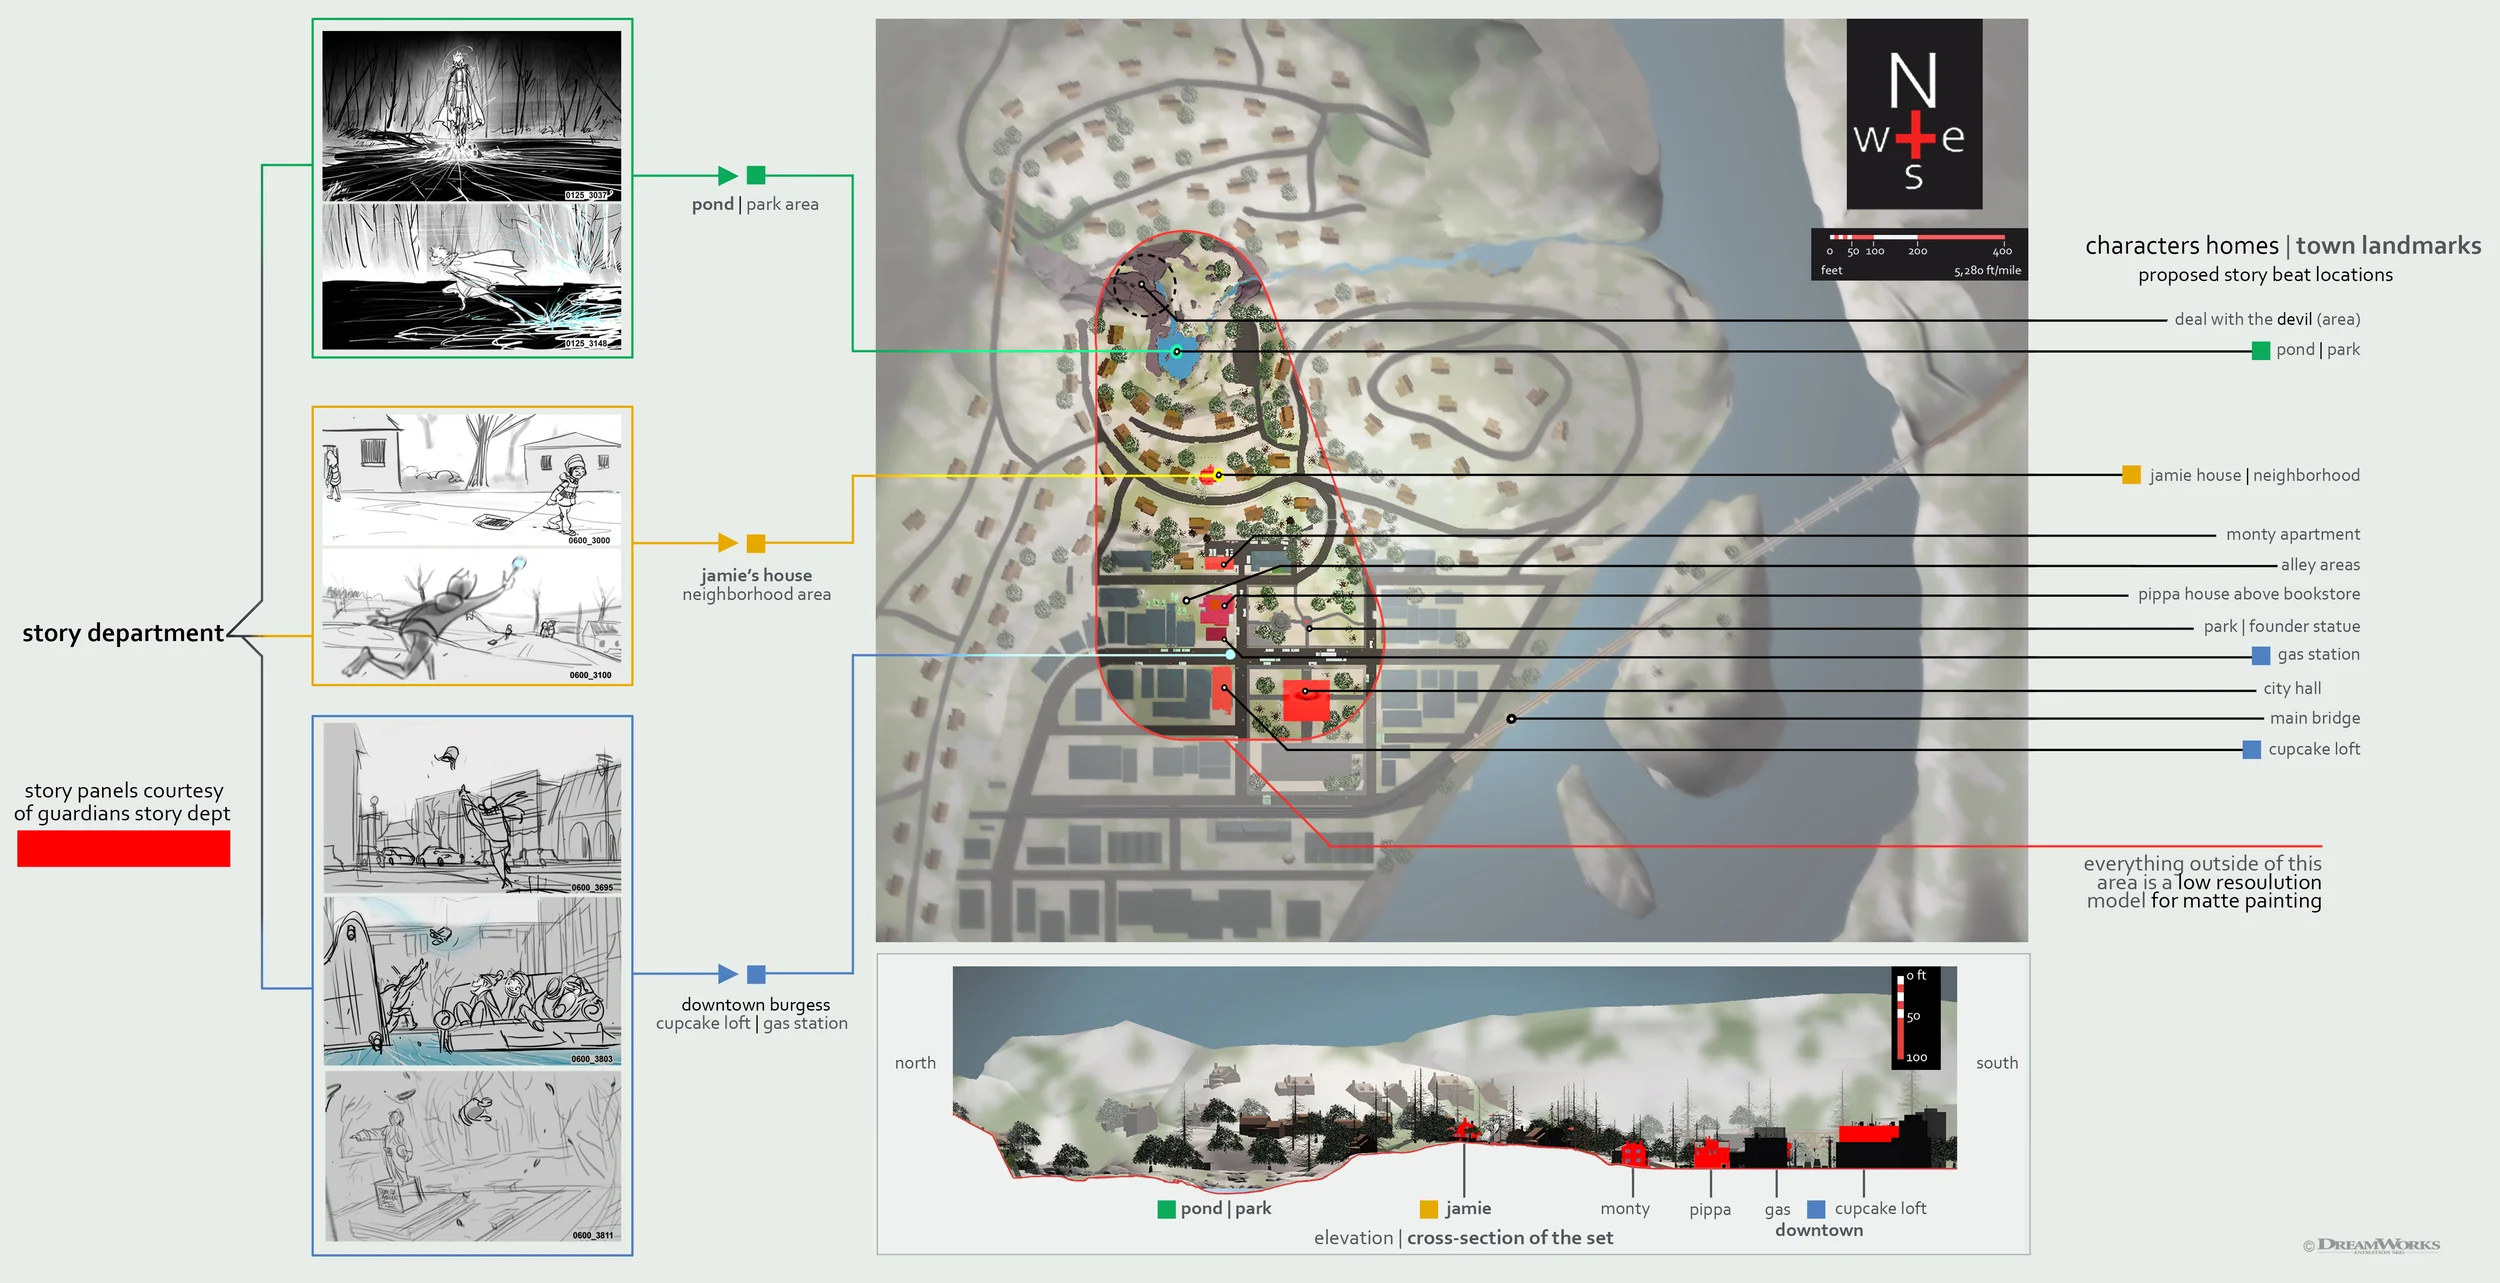Click the orange square above jamie's house caption
Image resolution: width=2500 pixels, height=1283 pixels.
click(x=756, y=543)
